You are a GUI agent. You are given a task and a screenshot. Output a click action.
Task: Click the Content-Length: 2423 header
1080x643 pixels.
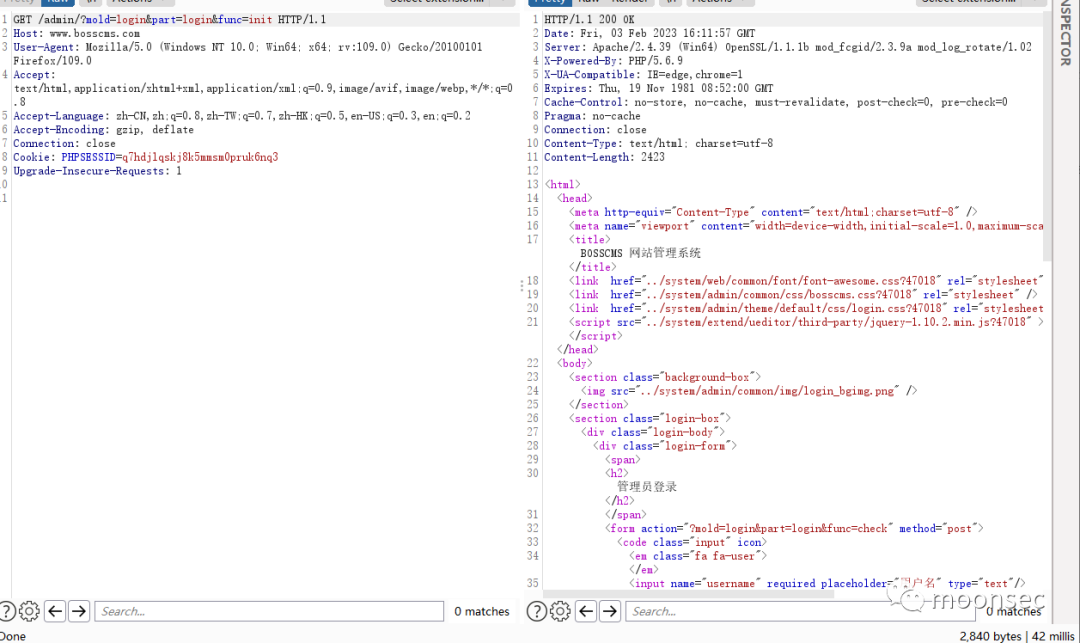tap(604, 157)
